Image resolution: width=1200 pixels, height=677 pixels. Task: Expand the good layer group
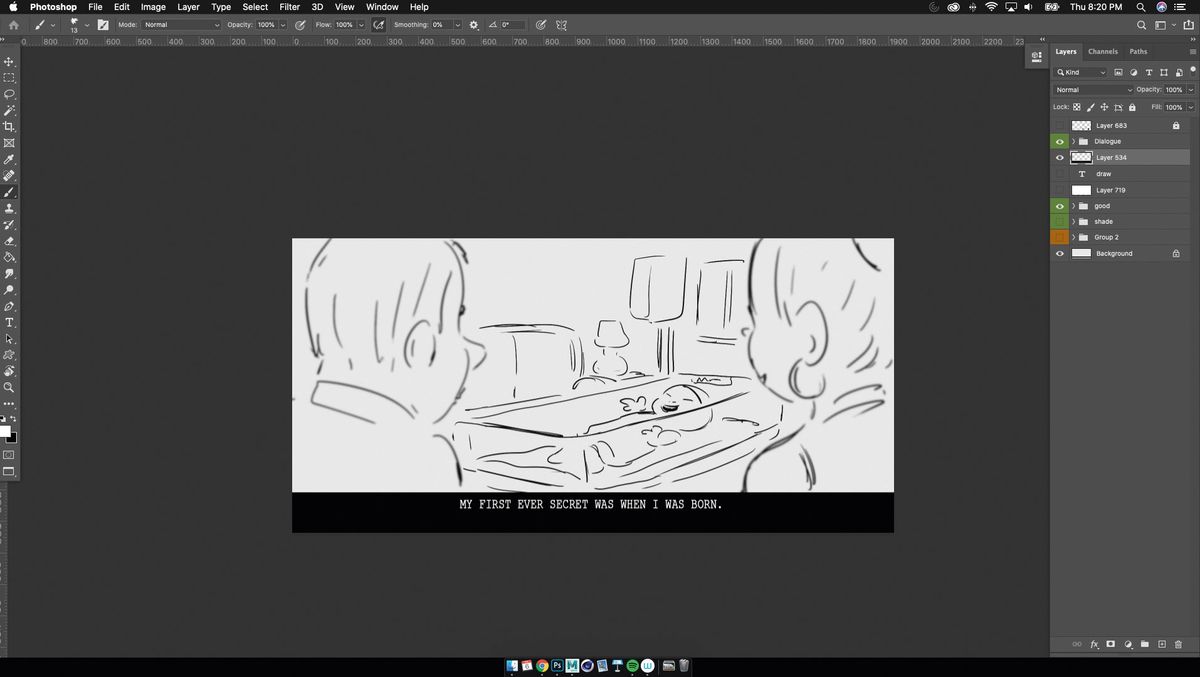[1073, 205]
